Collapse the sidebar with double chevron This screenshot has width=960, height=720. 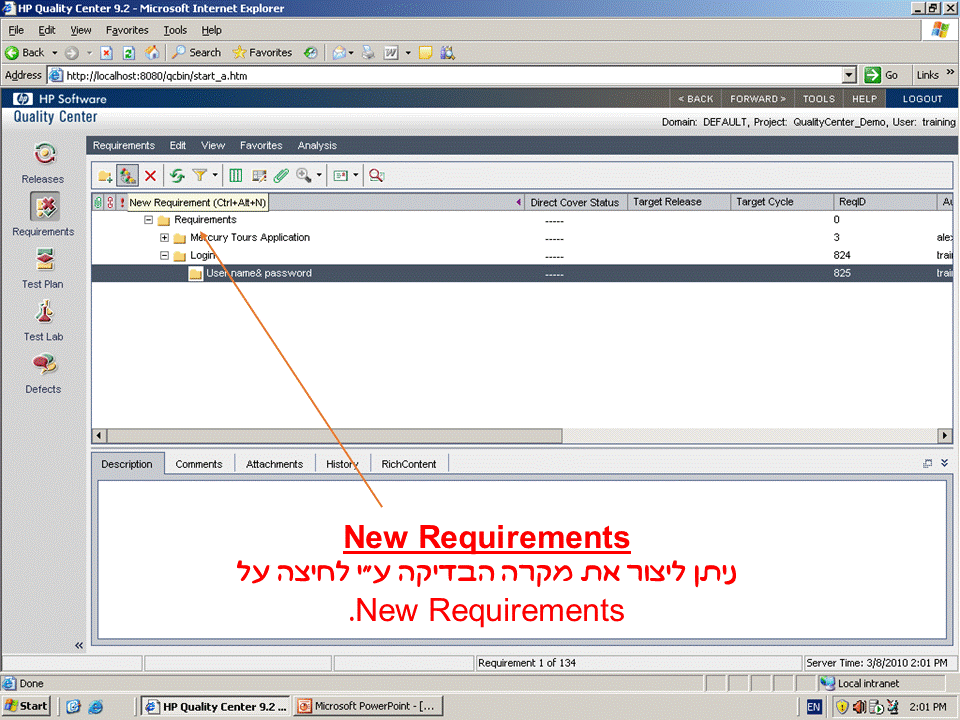(x=78, y=645)
